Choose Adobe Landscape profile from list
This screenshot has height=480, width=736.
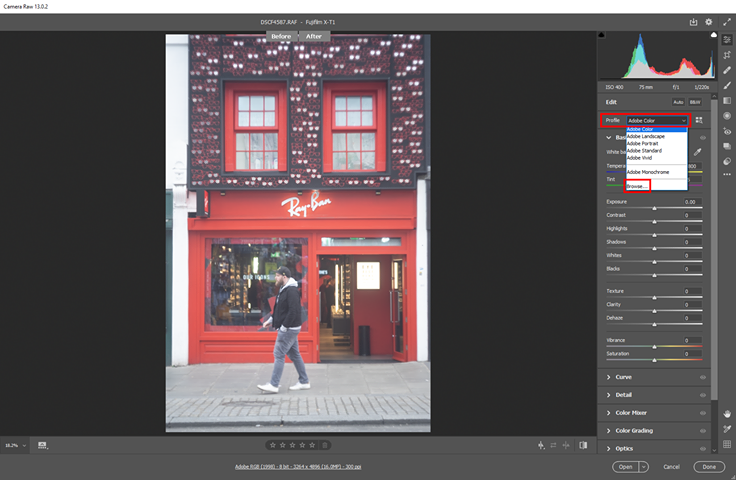[x=657, y=136]
